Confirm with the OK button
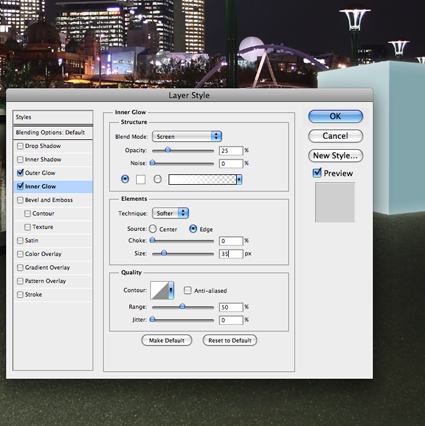Screen dimensions: 425x426 pos(335,116)
